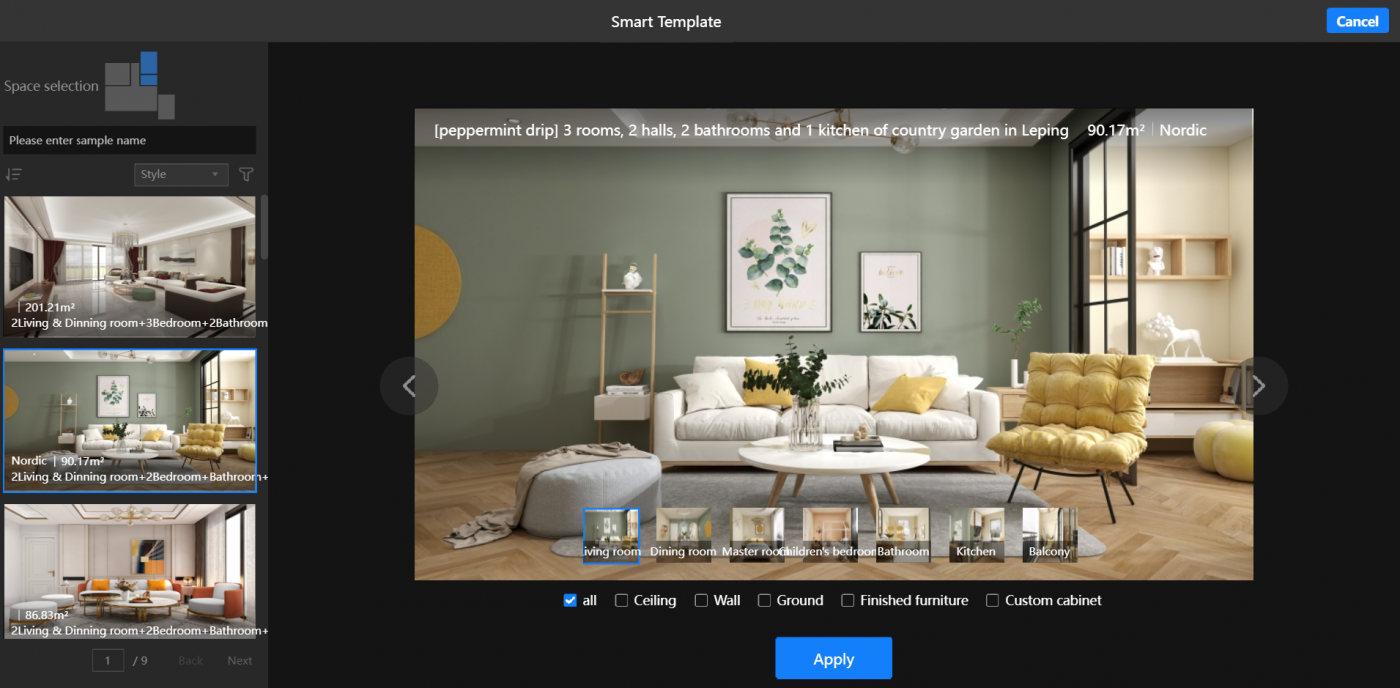Tick the Wall checkbox

(x=702, y=601)
